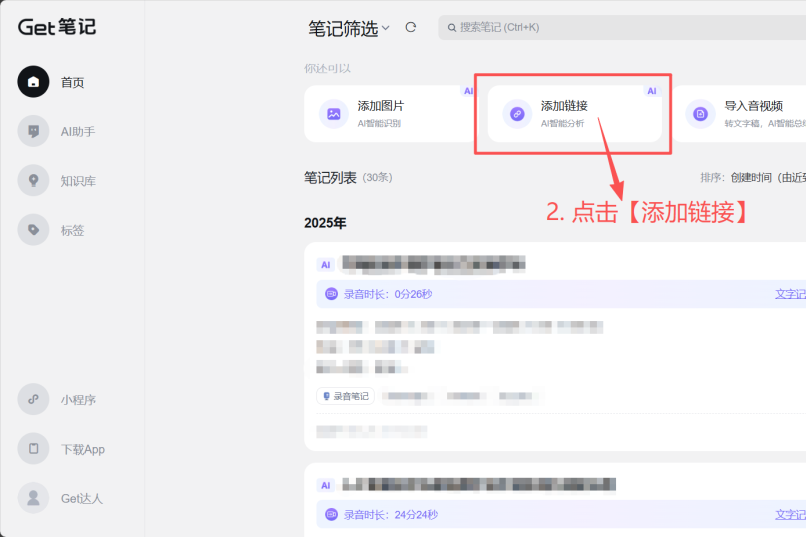The height and width of the screenshot is (537, 806).
Task: Click recording icon beside 24分24秒
Action: point(332,514)
